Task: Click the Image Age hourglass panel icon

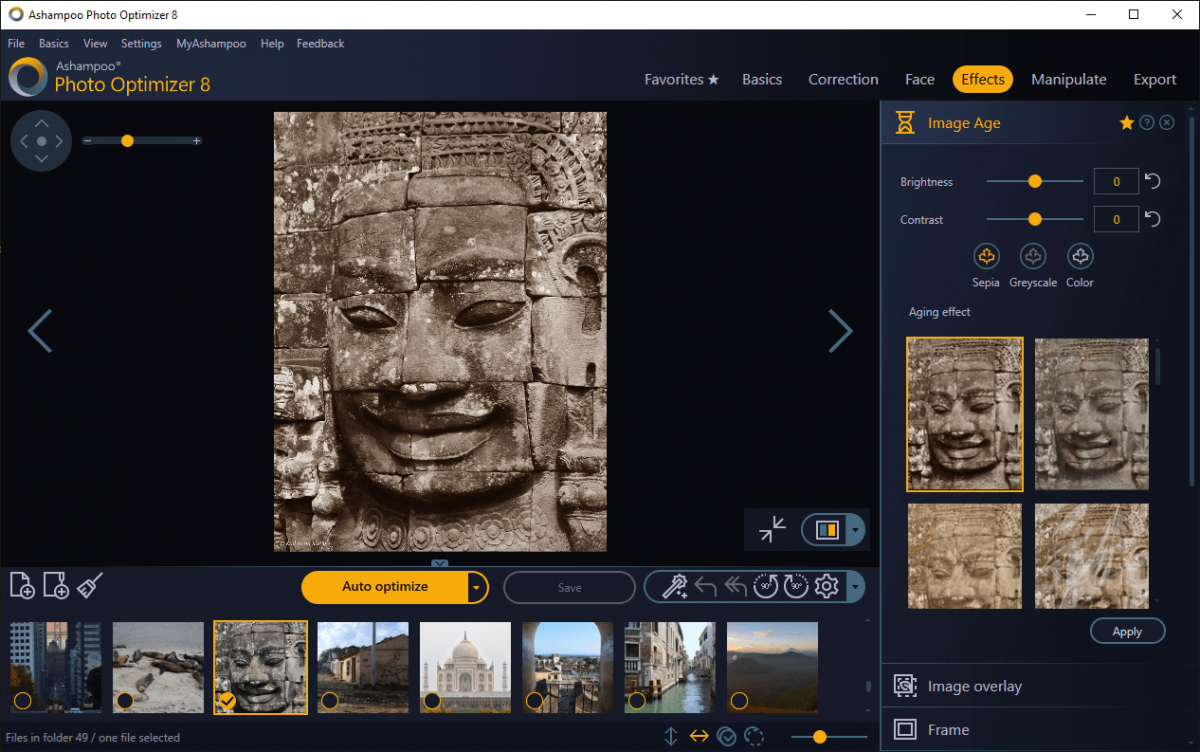Action: point(905,122)
